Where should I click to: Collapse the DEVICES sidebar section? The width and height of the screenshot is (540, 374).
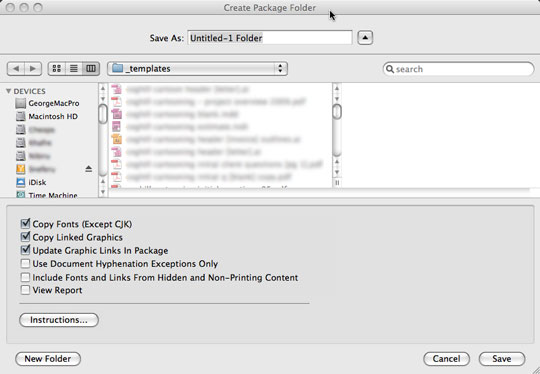click(x=9, y=91)
